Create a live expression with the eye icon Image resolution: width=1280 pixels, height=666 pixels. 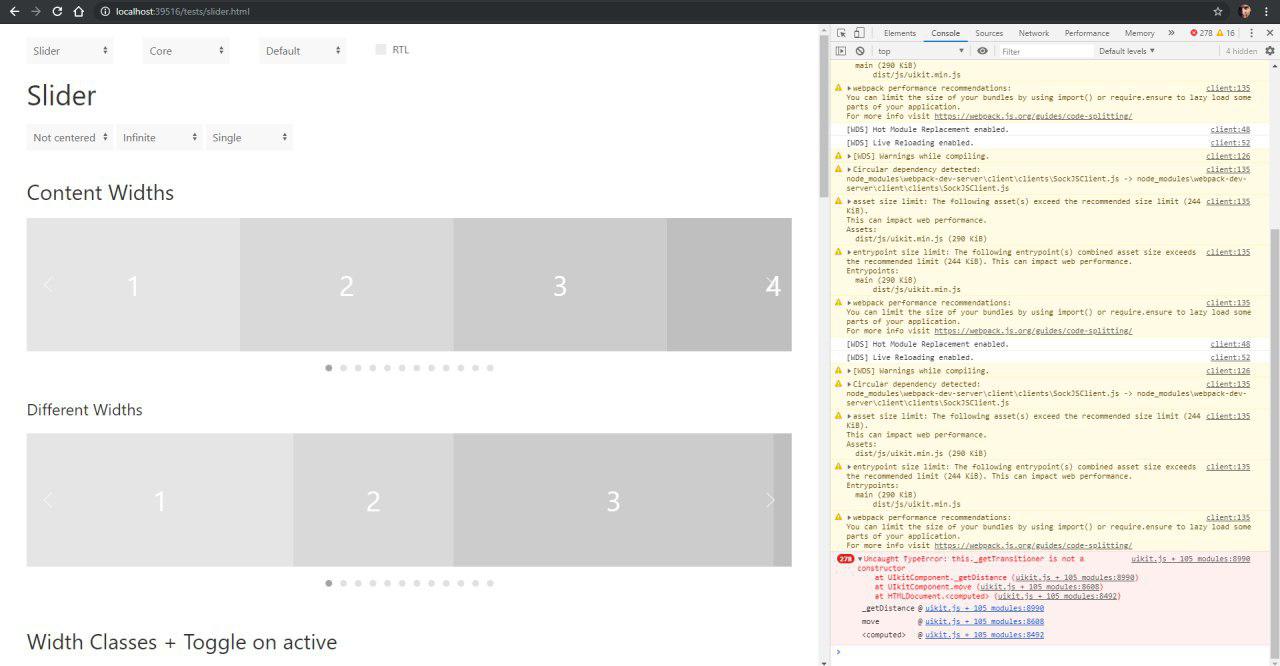[981, 50]
